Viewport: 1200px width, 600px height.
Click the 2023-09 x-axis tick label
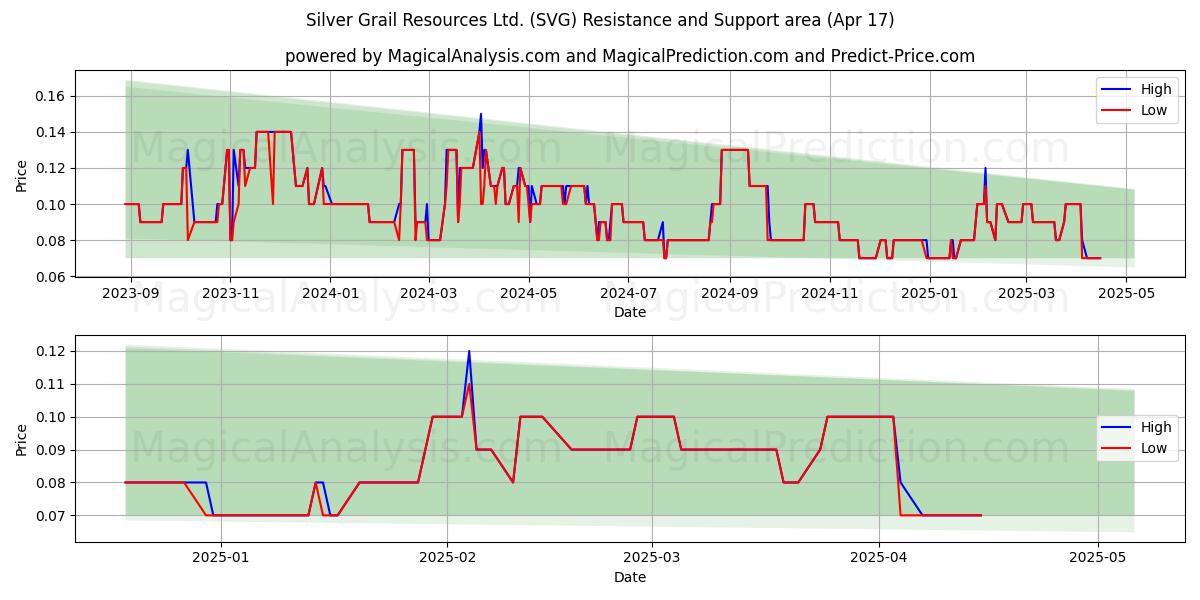pyautogui.click(x=131, y=293)
